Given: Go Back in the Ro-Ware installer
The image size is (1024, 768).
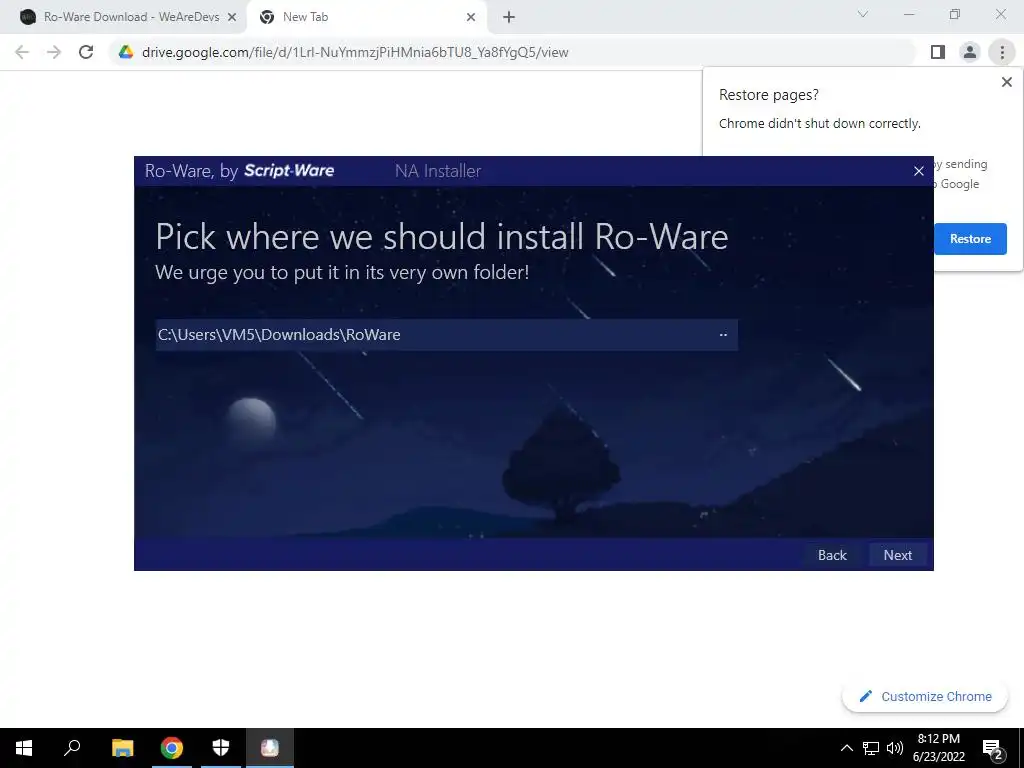Looking at the screenshot, I should [x=832, y=555].
